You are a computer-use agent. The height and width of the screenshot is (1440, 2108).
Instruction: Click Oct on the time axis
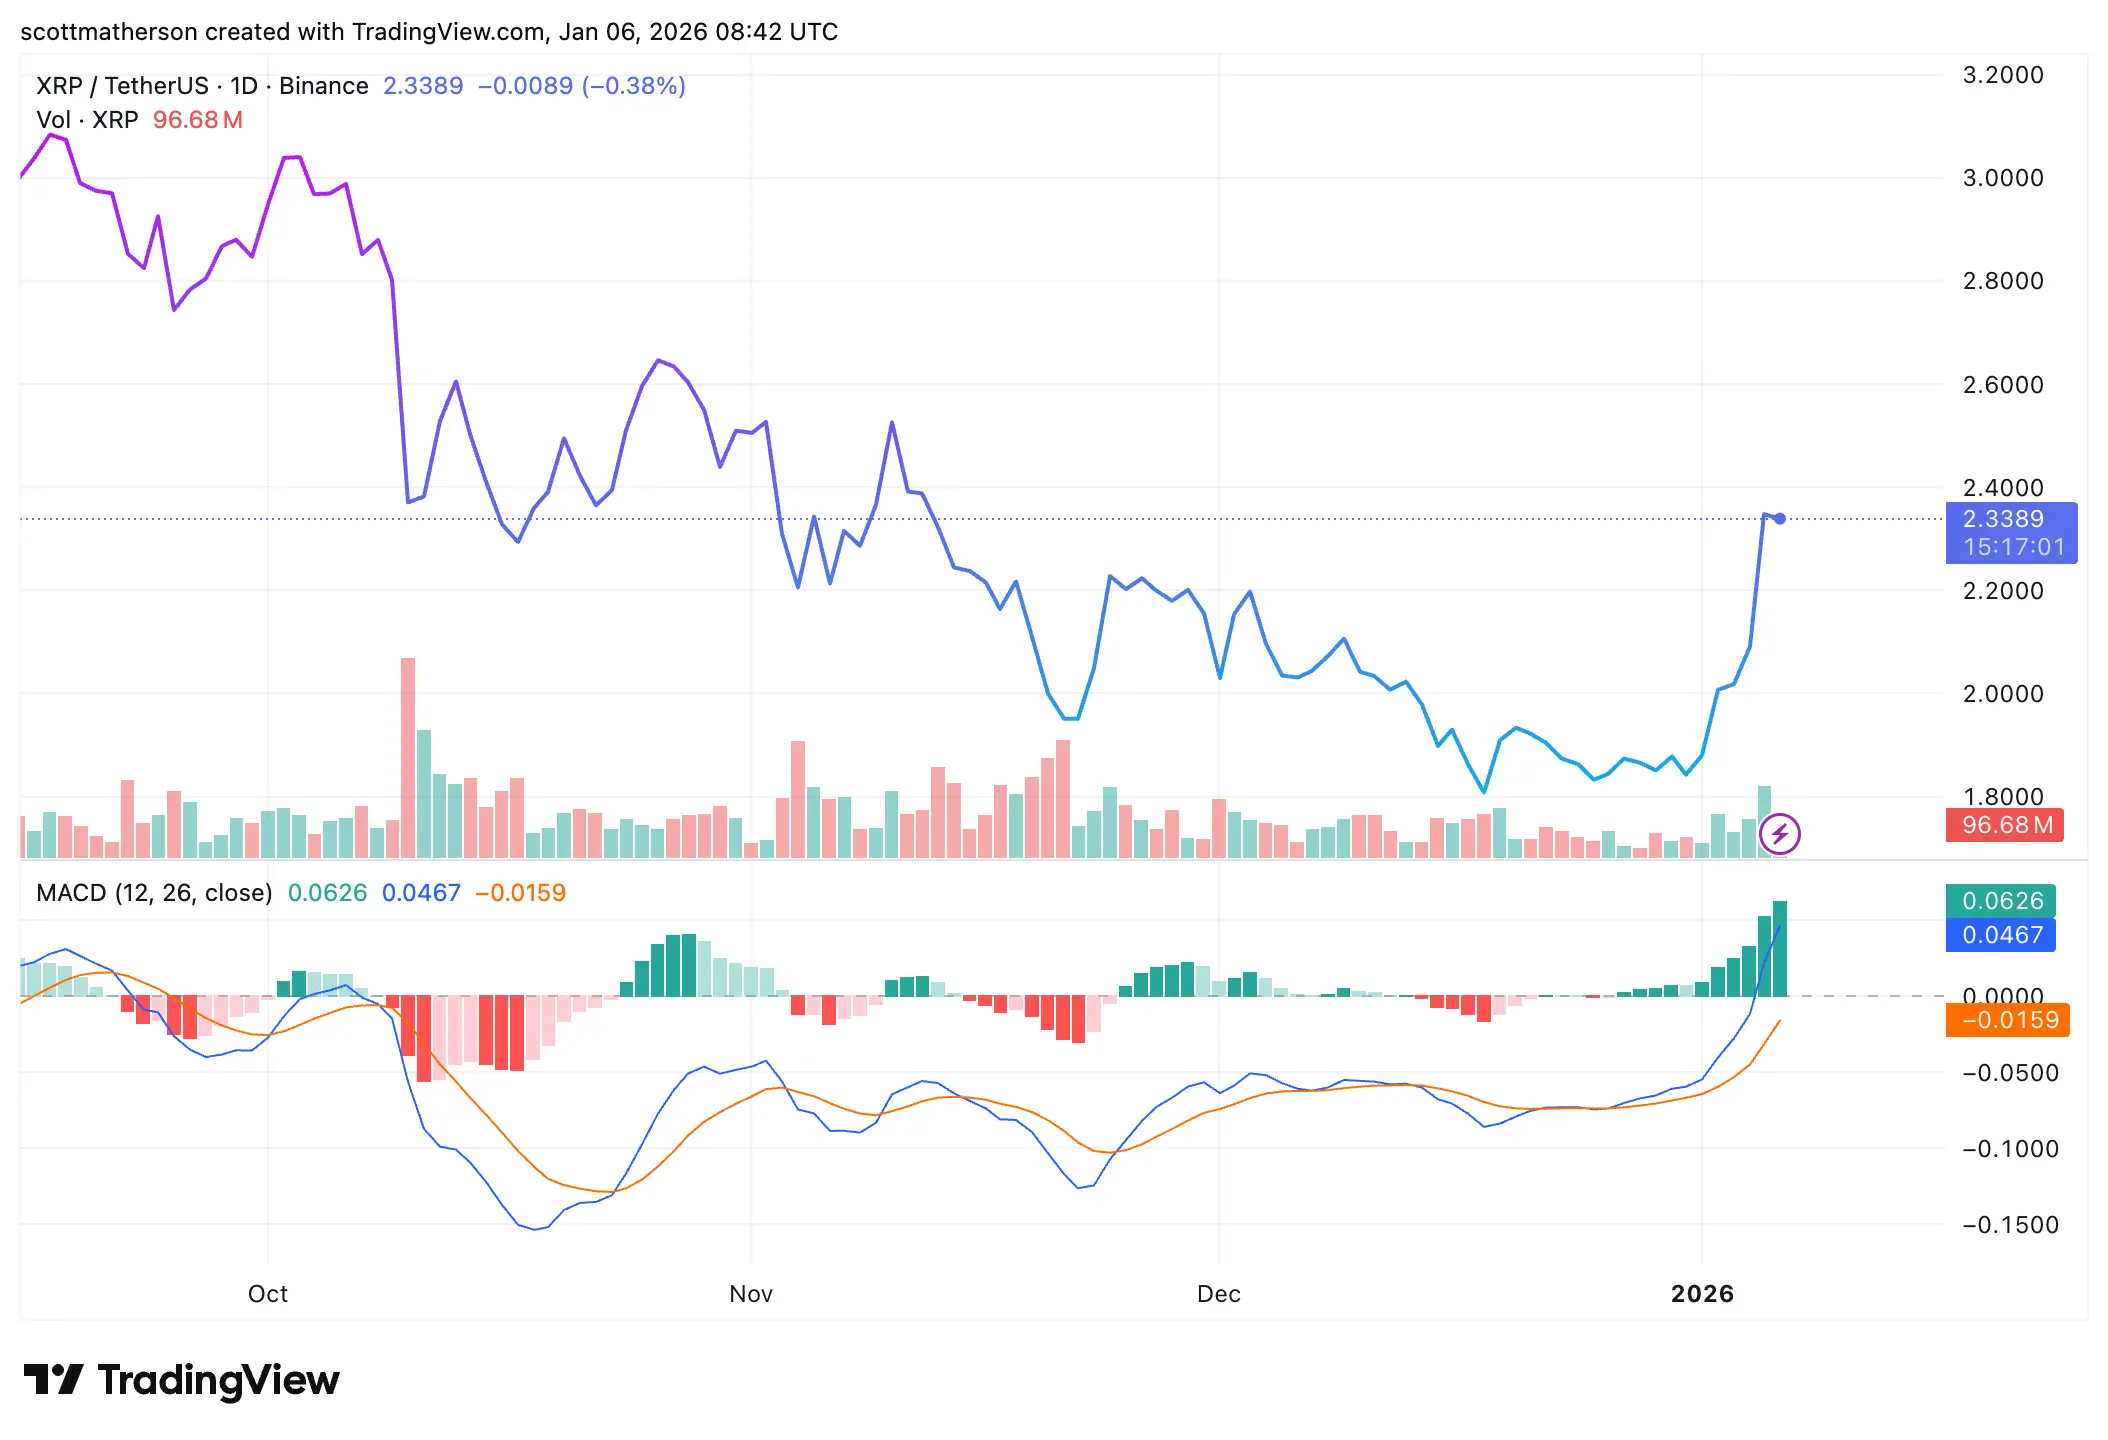pos(267,1293)
